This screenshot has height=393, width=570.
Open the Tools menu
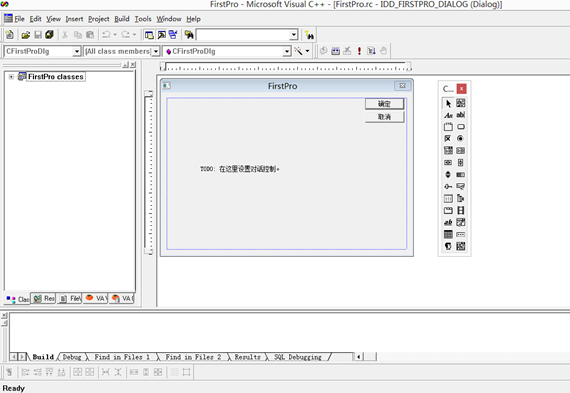(143, 19)
